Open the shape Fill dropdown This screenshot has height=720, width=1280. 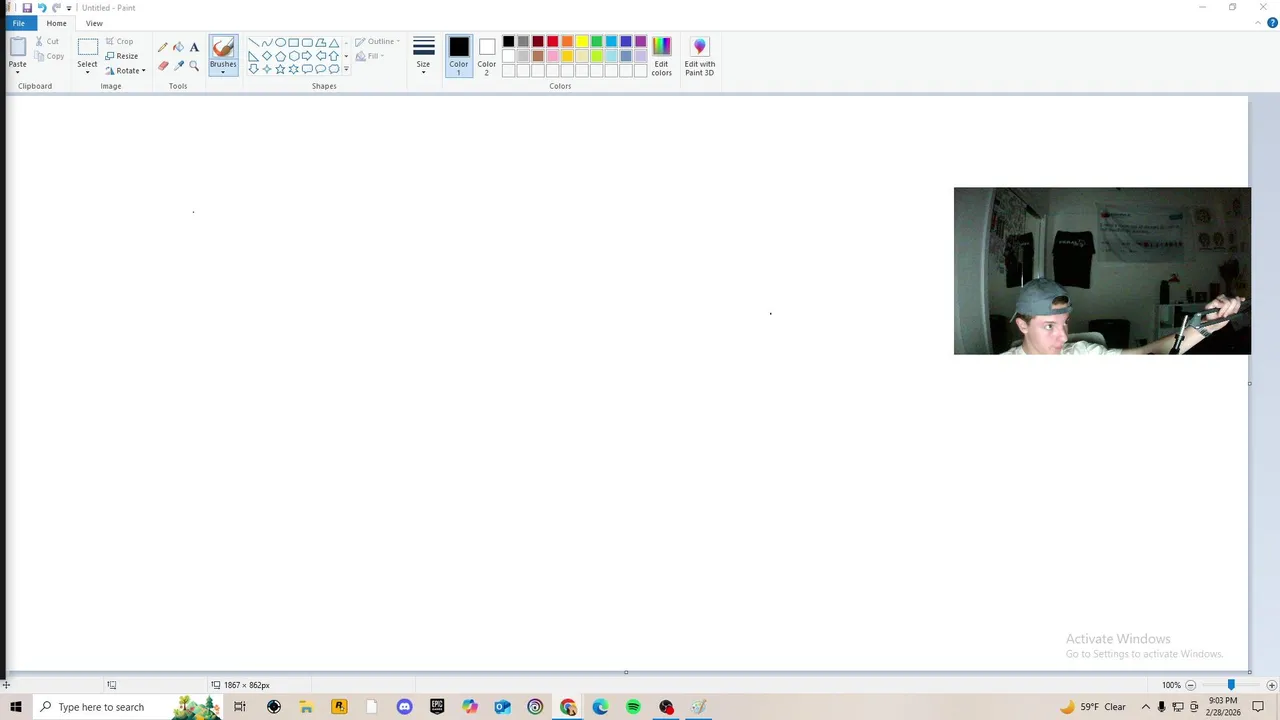tap(370, 56)
